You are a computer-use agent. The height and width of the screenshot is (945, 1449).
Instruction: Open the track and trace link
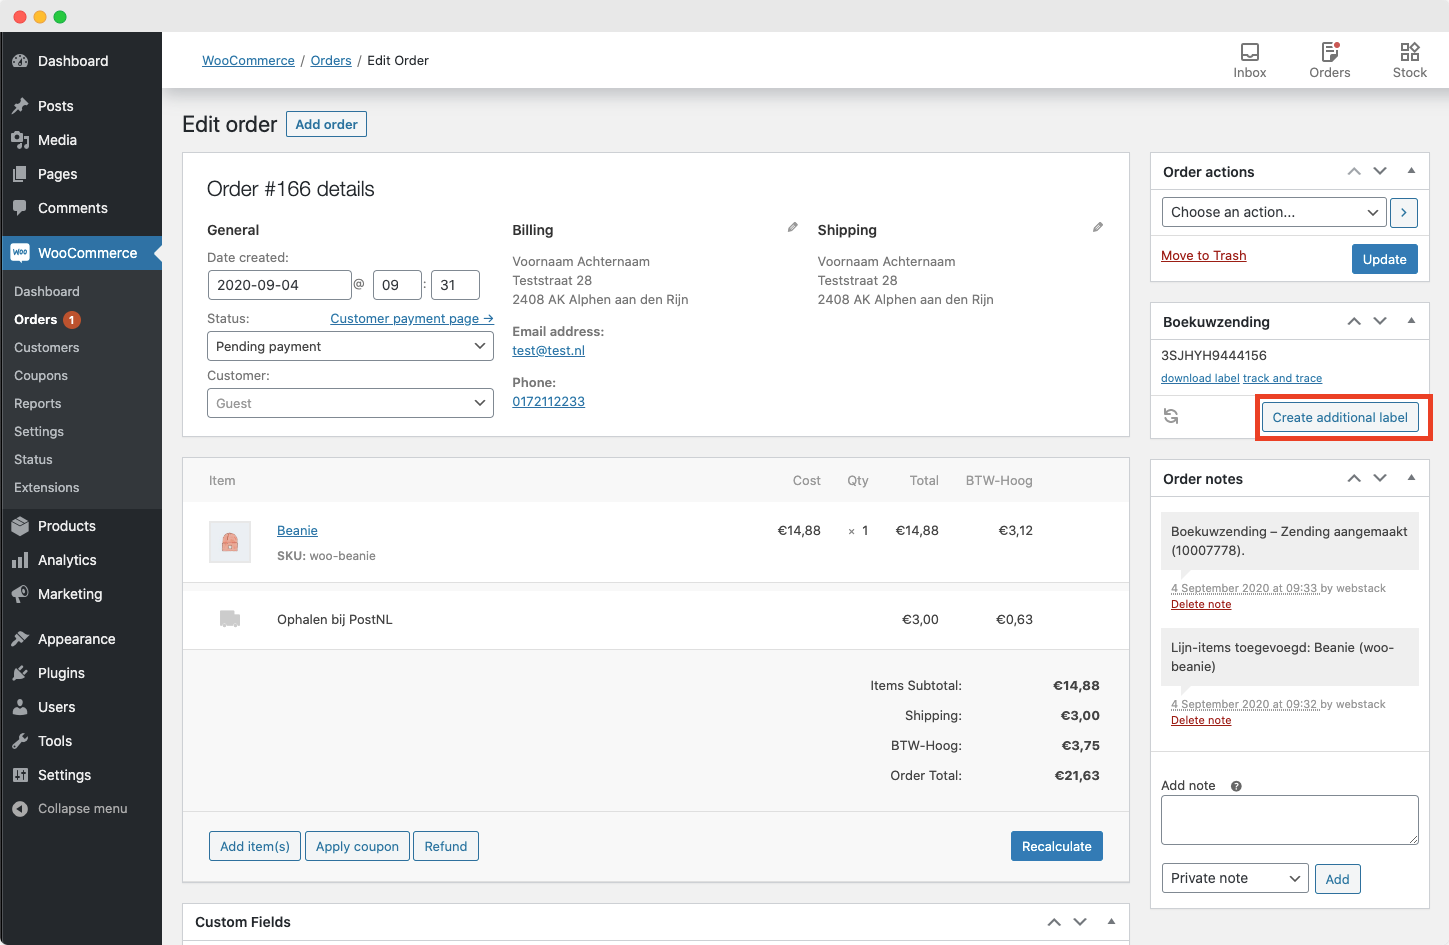pyautogui.click(x=1282, y=378)
